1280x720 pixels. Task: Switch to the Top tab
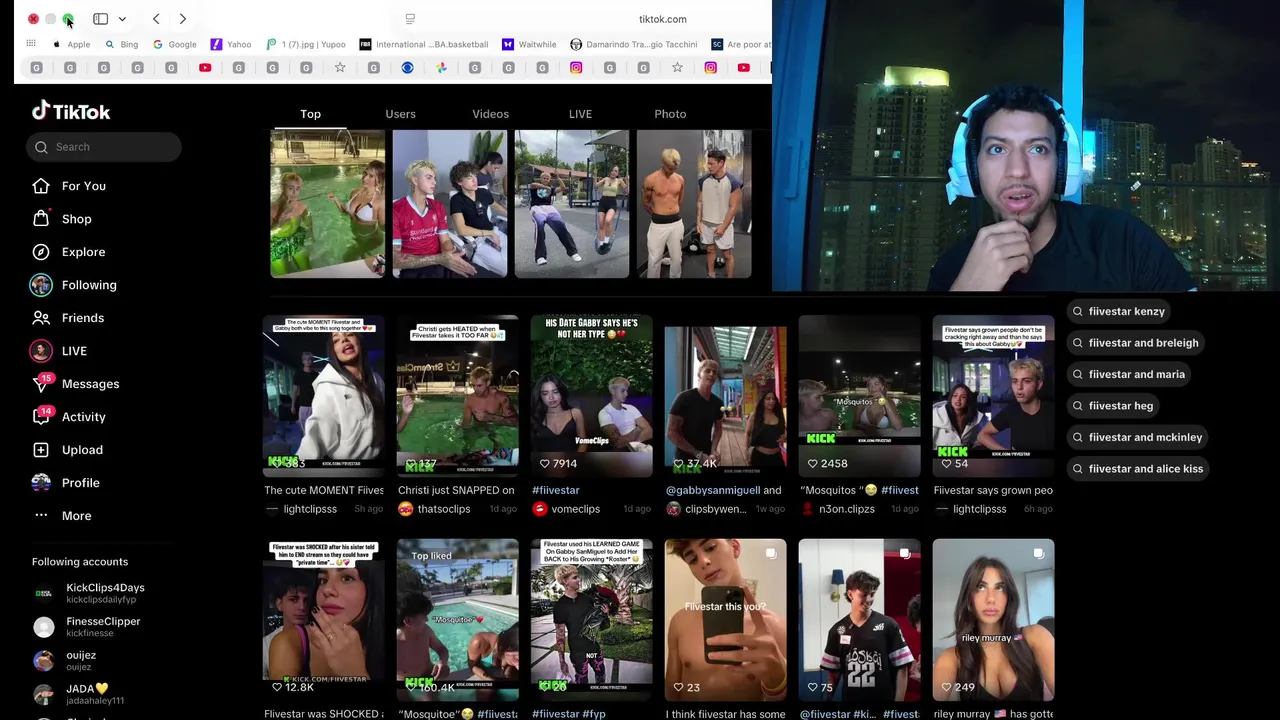click(x=310, y=114)
